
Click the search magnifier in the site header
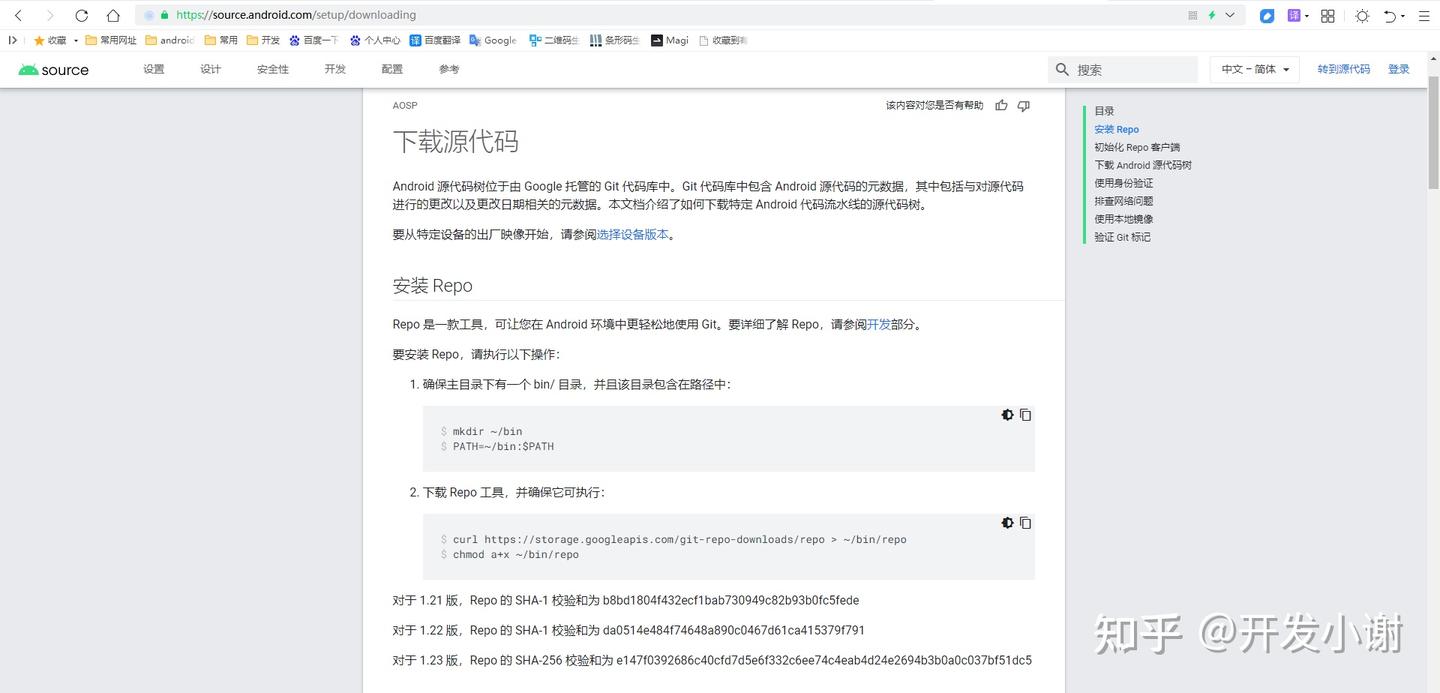[x=1062, y=69]
